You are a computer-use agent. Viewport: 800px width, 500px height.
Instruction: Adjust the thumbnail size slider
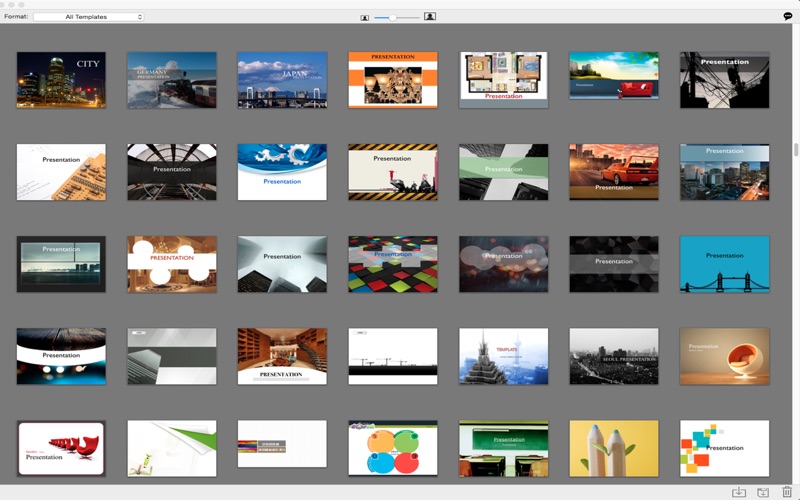tap(392, 17)
